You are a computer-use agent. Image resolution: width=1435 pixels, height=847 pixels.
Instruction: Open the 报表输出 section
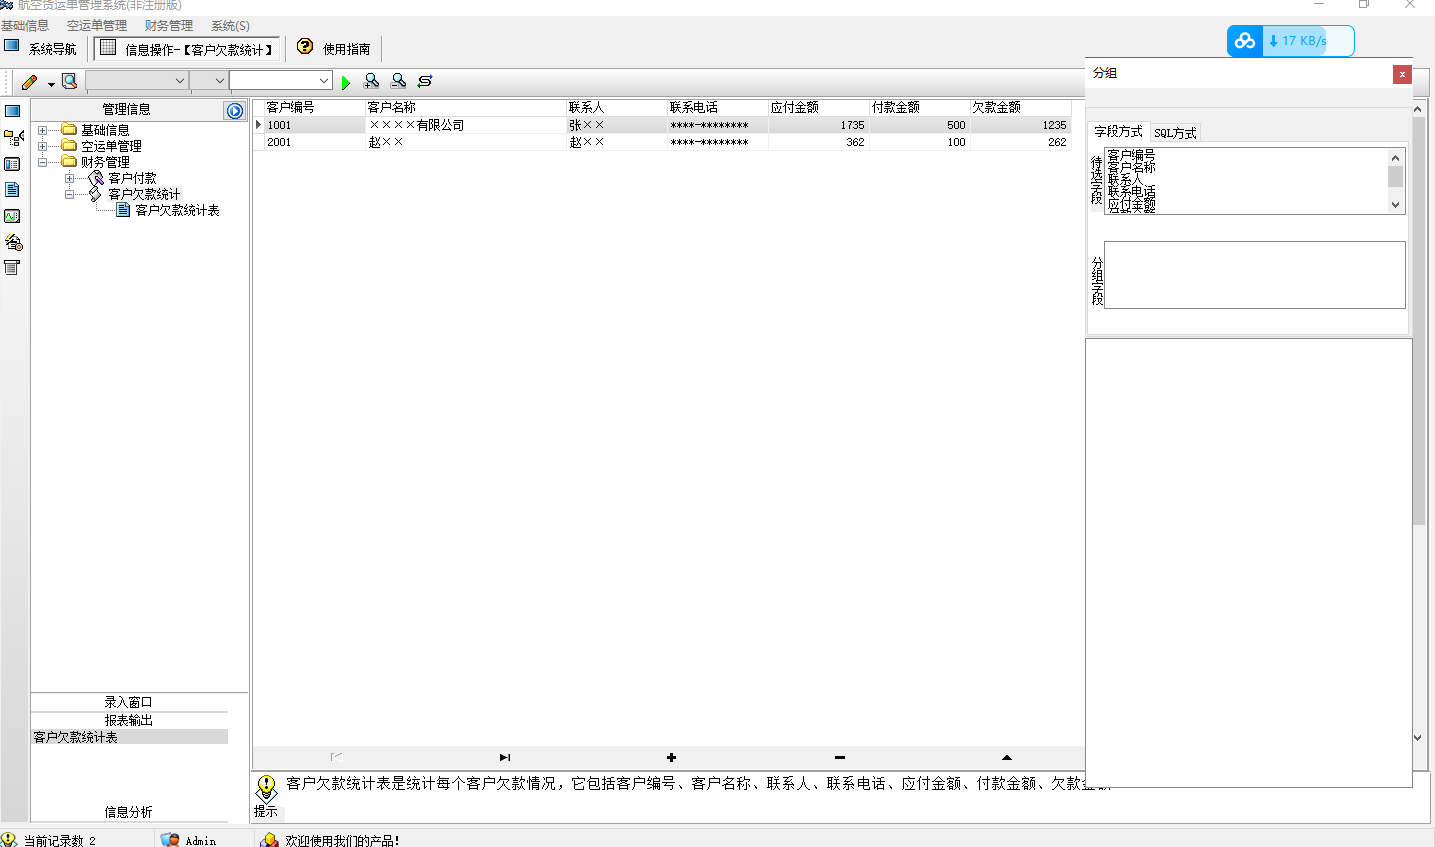tap(129, 720)
